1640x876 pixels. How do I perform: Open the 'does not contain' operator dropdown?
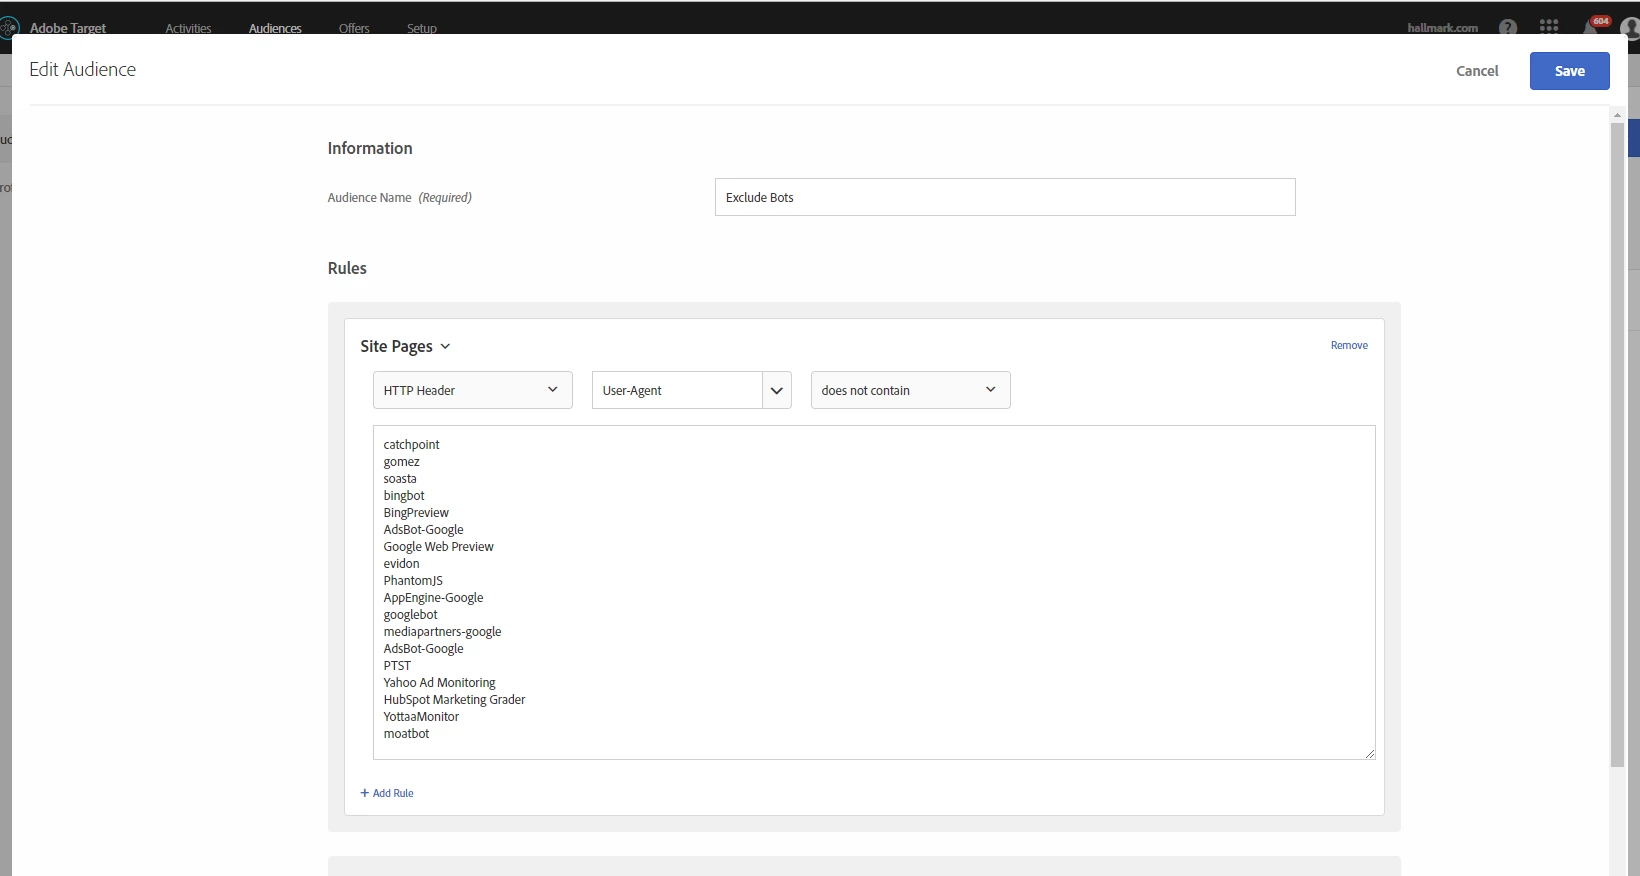click(911, 390)
